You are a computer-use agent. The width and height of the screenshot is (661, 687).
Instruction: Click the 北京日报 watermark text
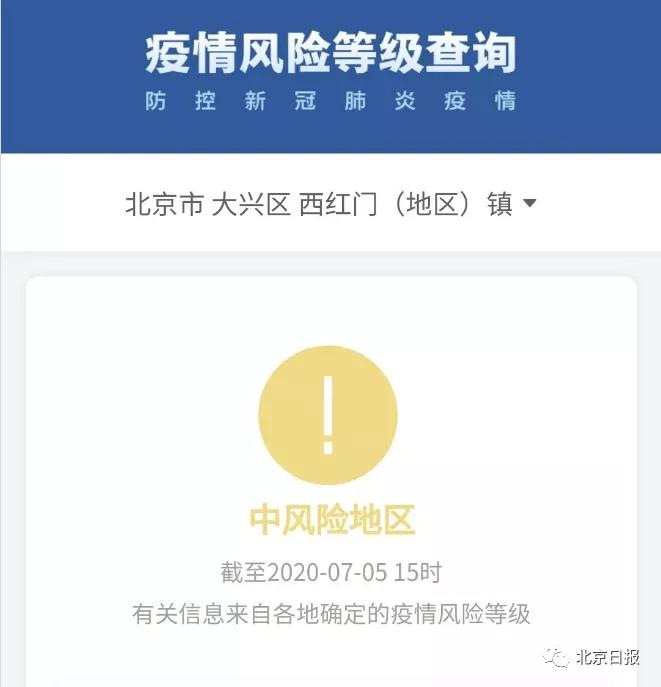608,657
